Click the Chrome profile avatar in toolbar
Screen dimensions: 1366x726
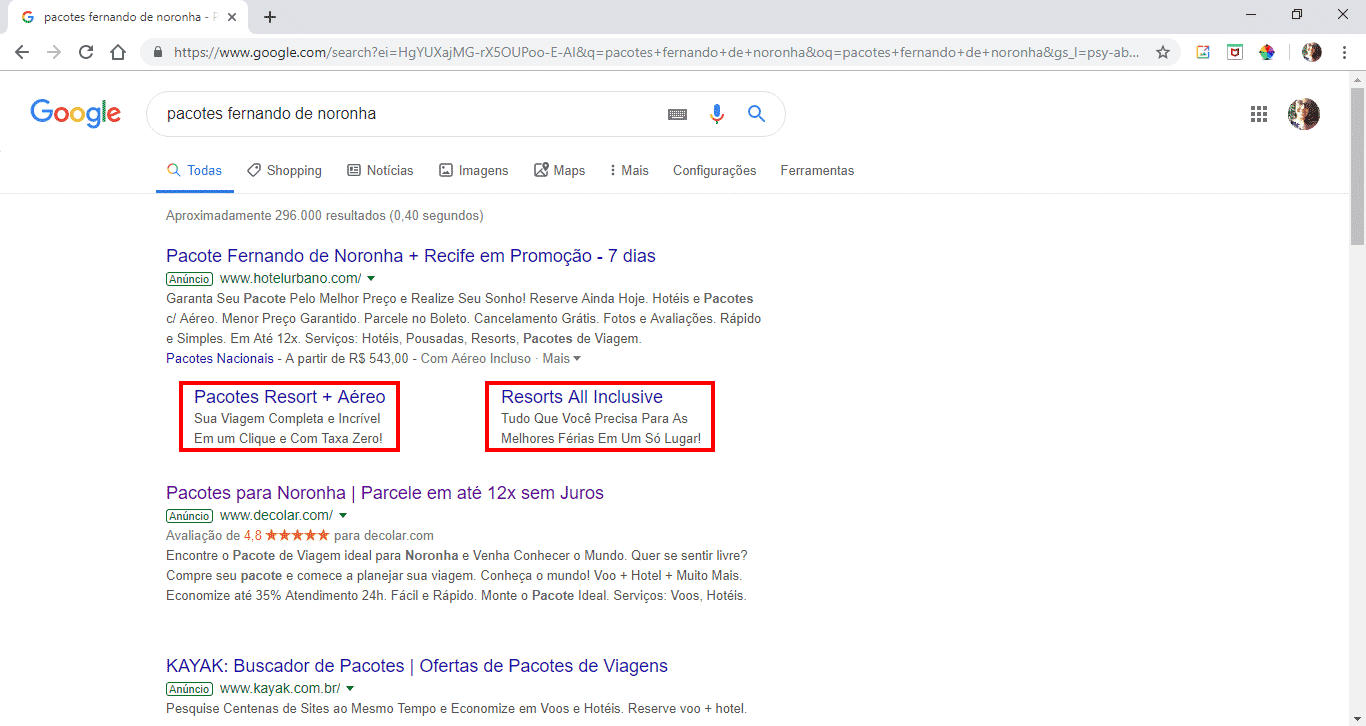tap(1312, 52)
